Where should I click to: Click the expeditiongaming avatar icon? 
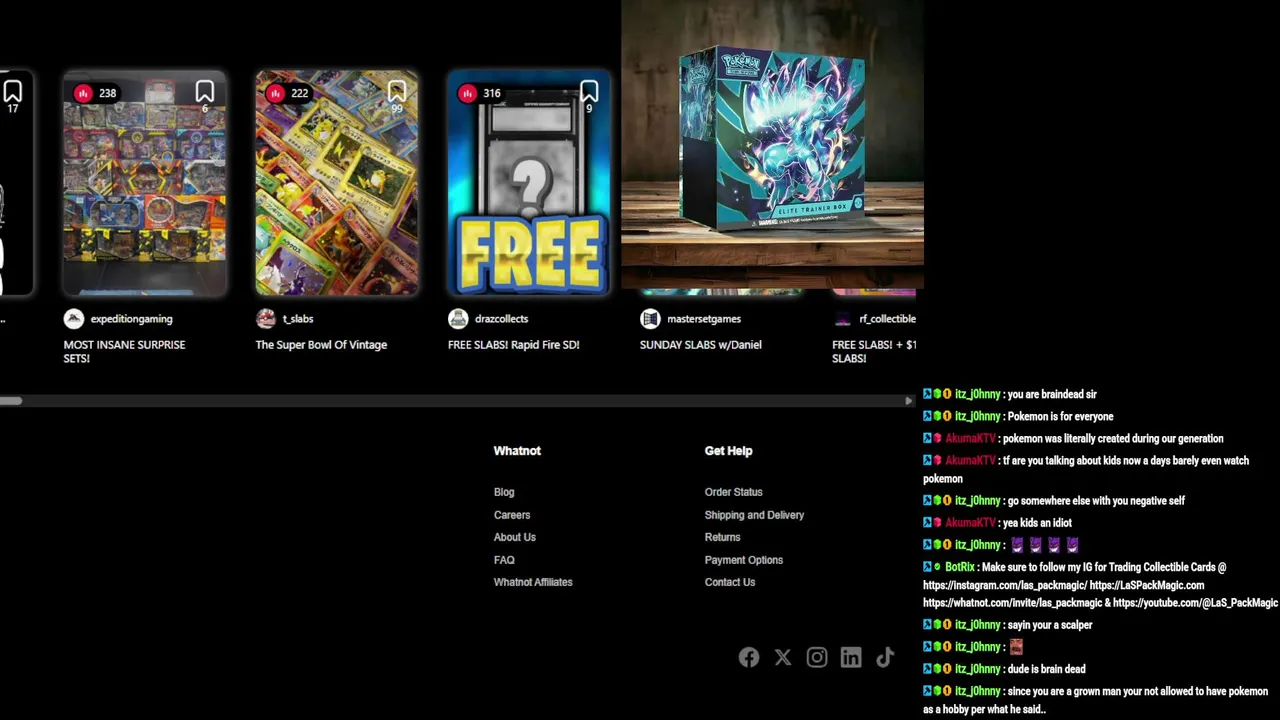pyautogui.click(x=74, y=319)
